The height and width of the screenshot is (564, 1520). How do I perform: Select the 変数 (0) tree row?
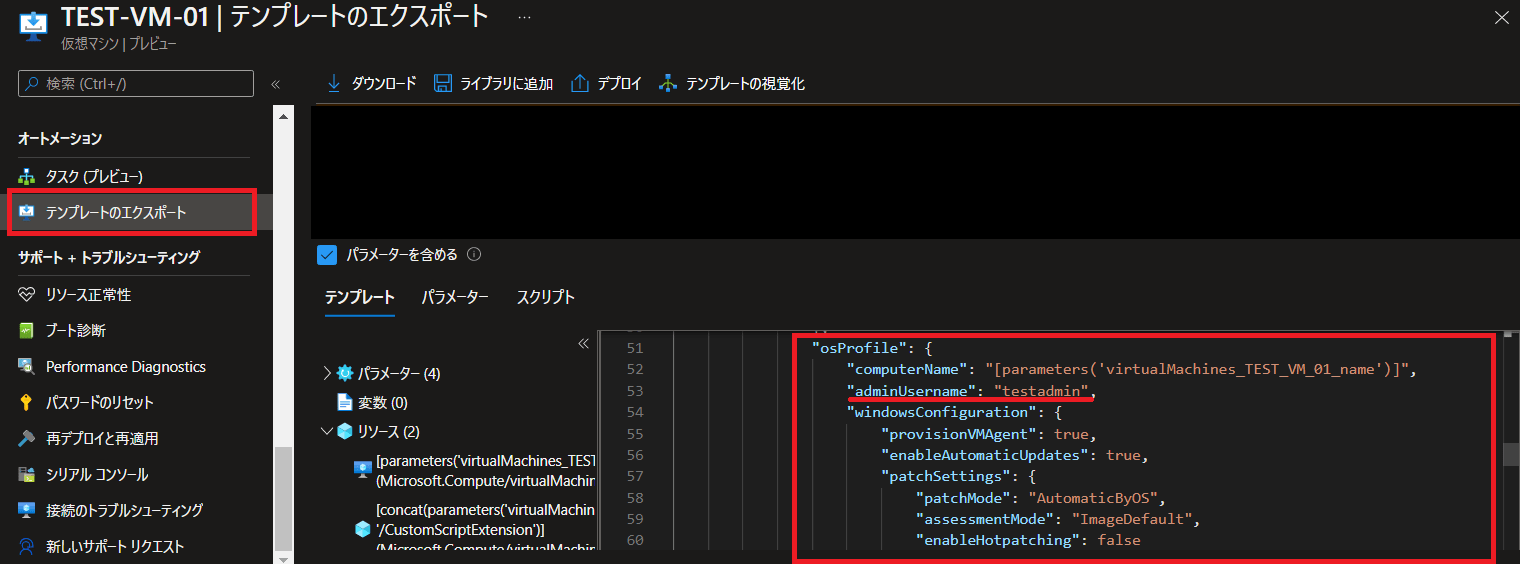(373, 403)
